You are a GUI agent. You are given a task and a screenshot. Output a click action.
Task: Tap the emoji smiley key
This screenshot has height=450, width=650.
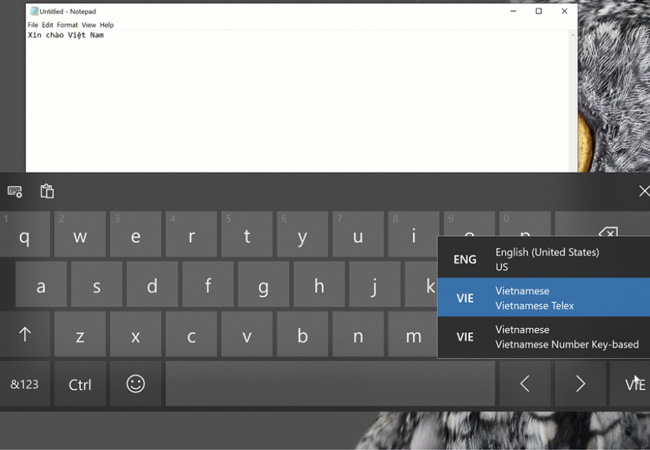[x=136, y=384]
